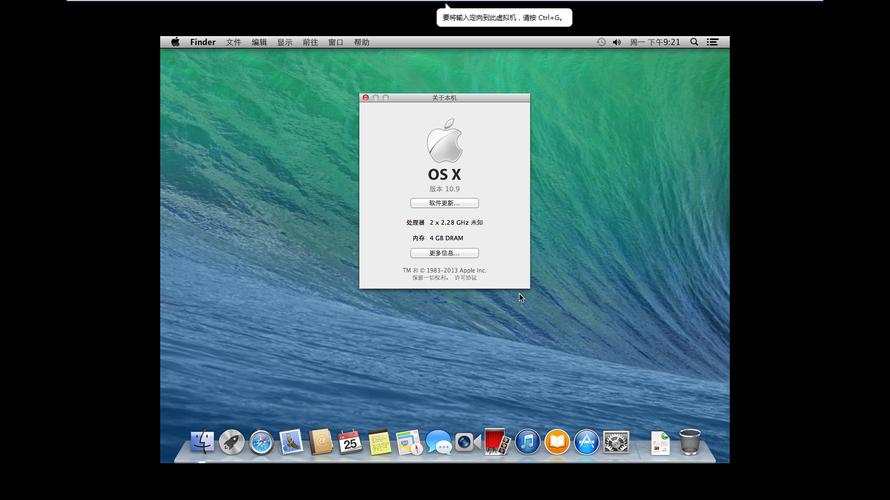Click the 更多信息... button
This screenshot has width=890, height=500.
pyautogui.click(x=444, y=253)
